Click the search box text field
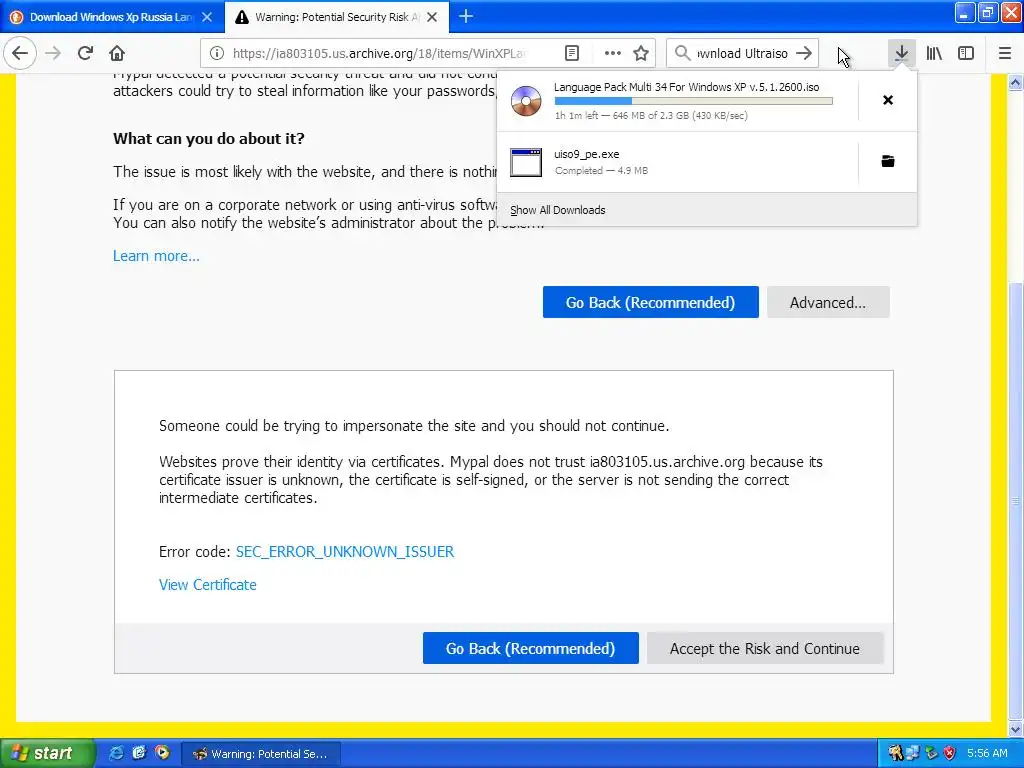The height and width of the screenshot is (768, 1024). coord(743,53)
